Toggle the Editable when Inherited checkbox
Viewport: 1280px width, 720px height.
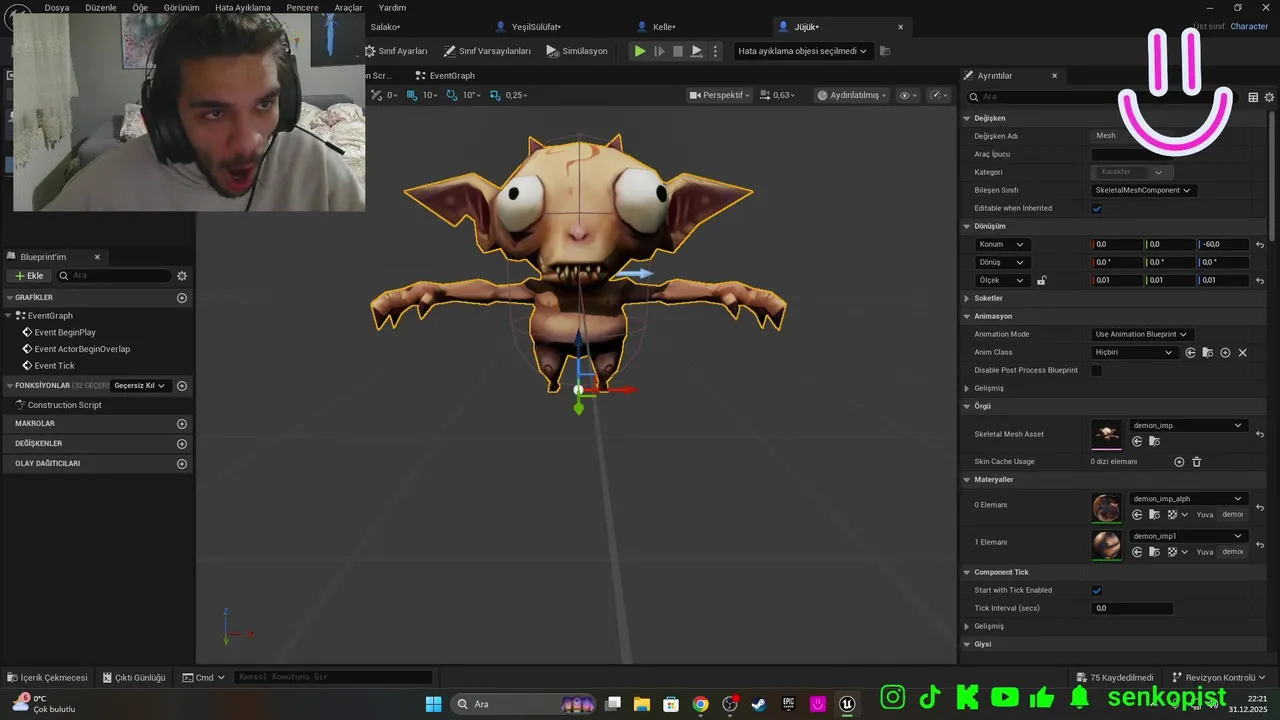click(x=1097, y=208)
